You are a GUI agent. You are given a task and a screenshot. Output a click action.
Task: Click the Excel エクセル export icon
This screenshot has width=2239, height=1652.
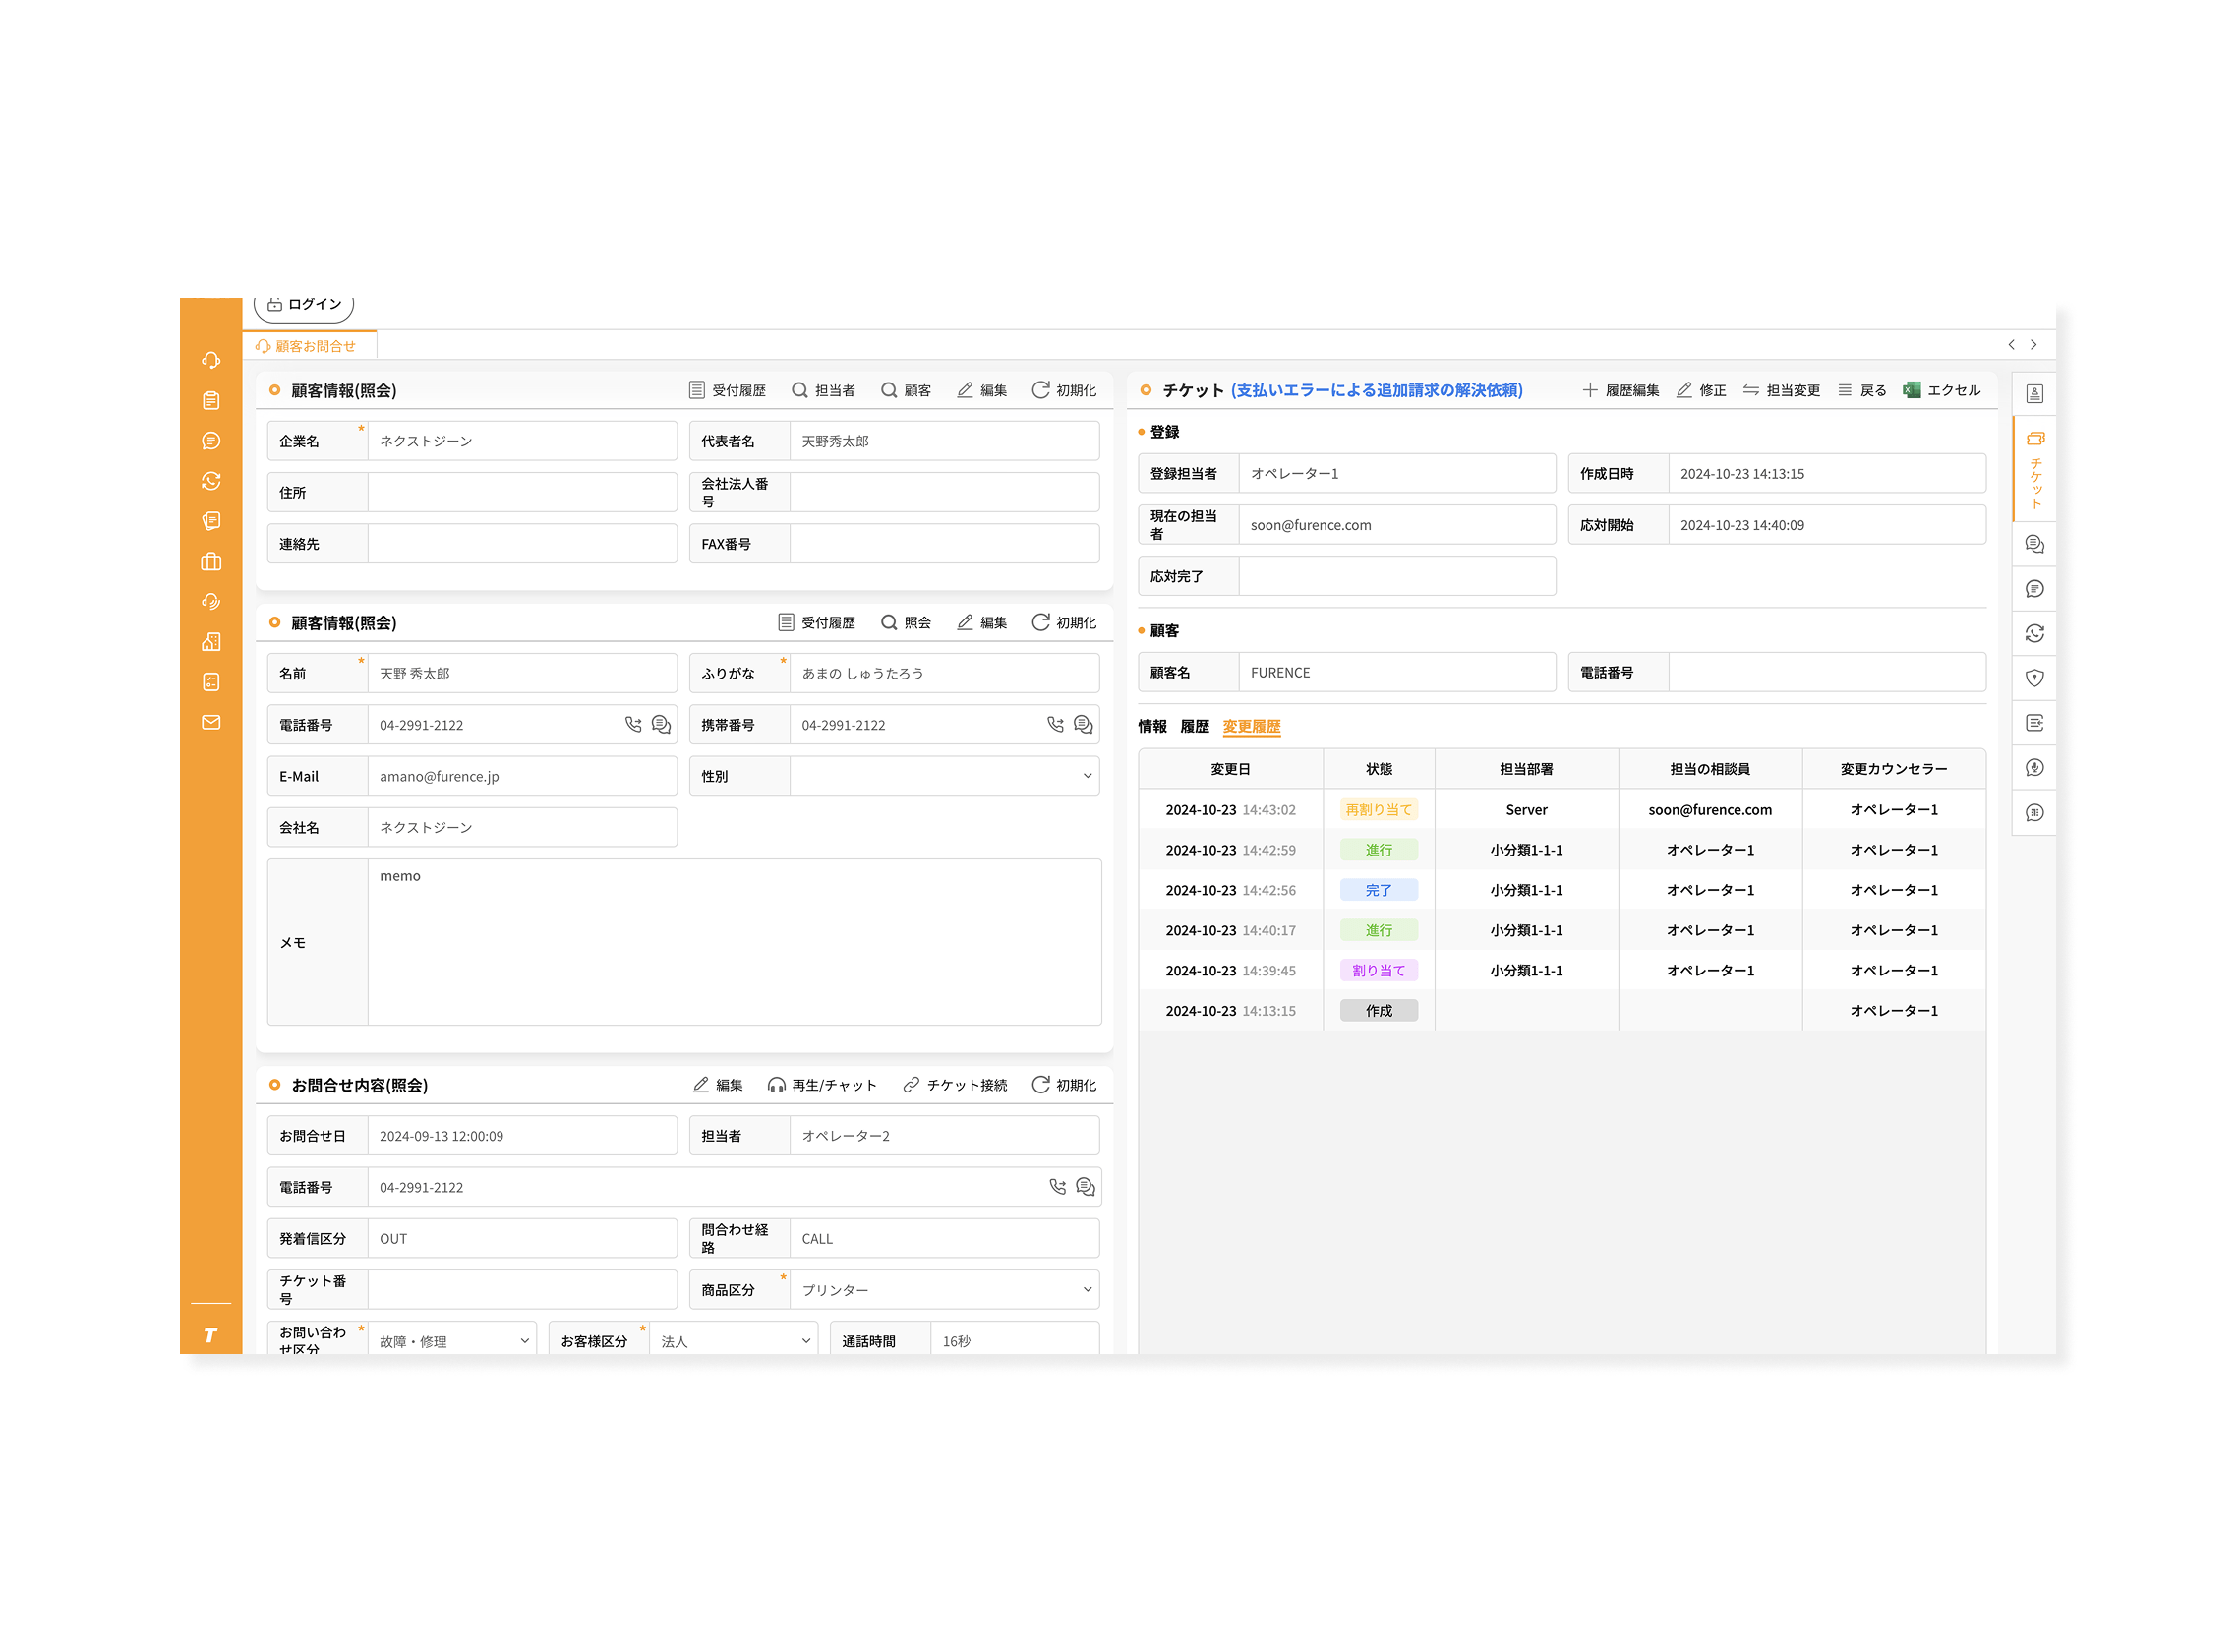coord(1911,390)
